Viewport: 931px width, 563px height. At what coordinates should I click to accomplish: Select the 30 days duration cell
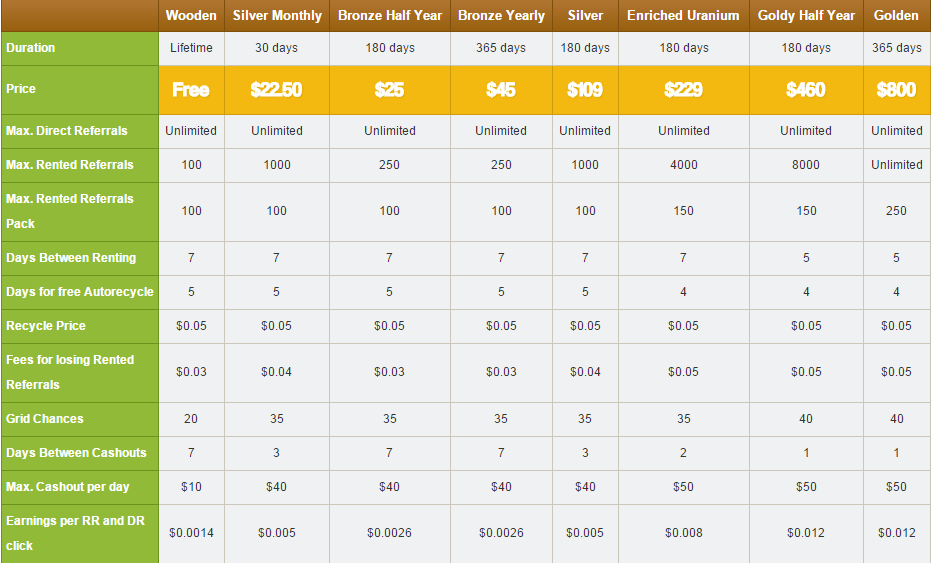coord(277,48)
